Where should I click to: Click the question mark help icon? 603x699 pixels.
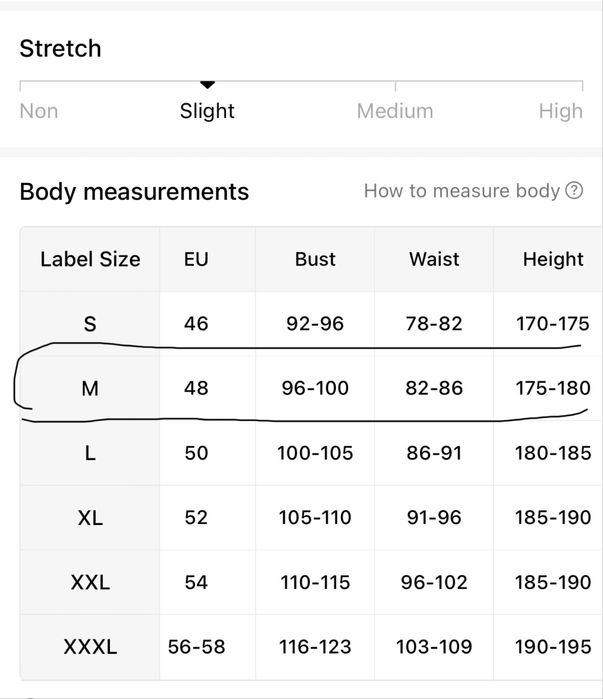point(574,191)
